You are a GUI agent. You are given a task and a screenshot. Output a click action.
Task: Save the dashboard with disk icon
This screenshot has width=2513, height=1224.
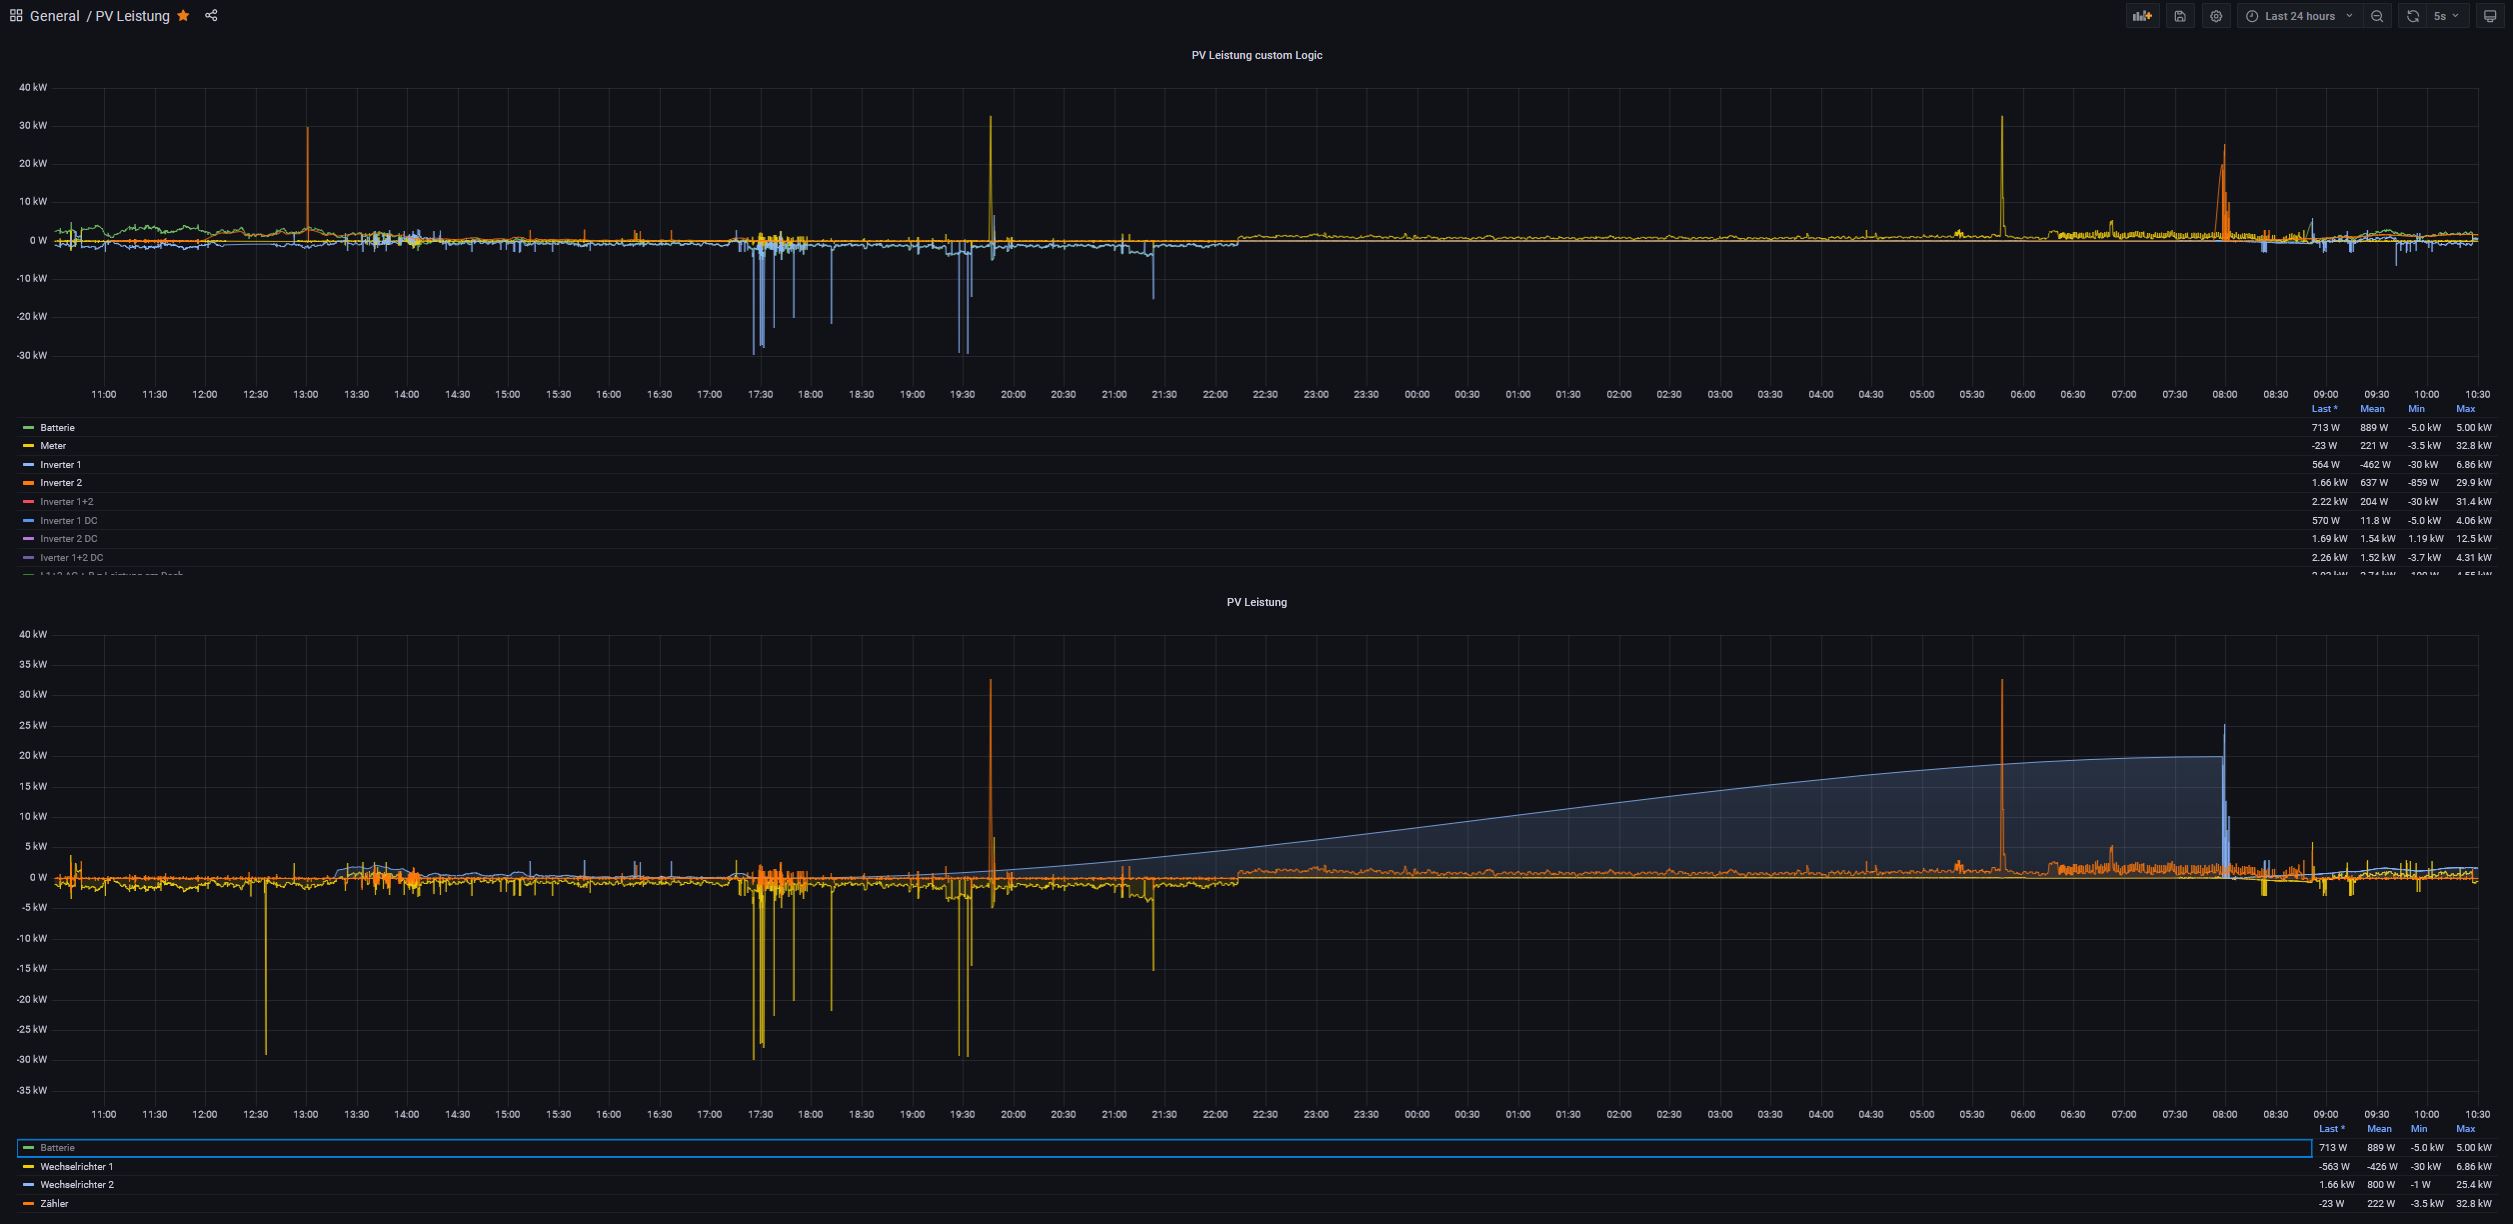tap(2180, 16)
